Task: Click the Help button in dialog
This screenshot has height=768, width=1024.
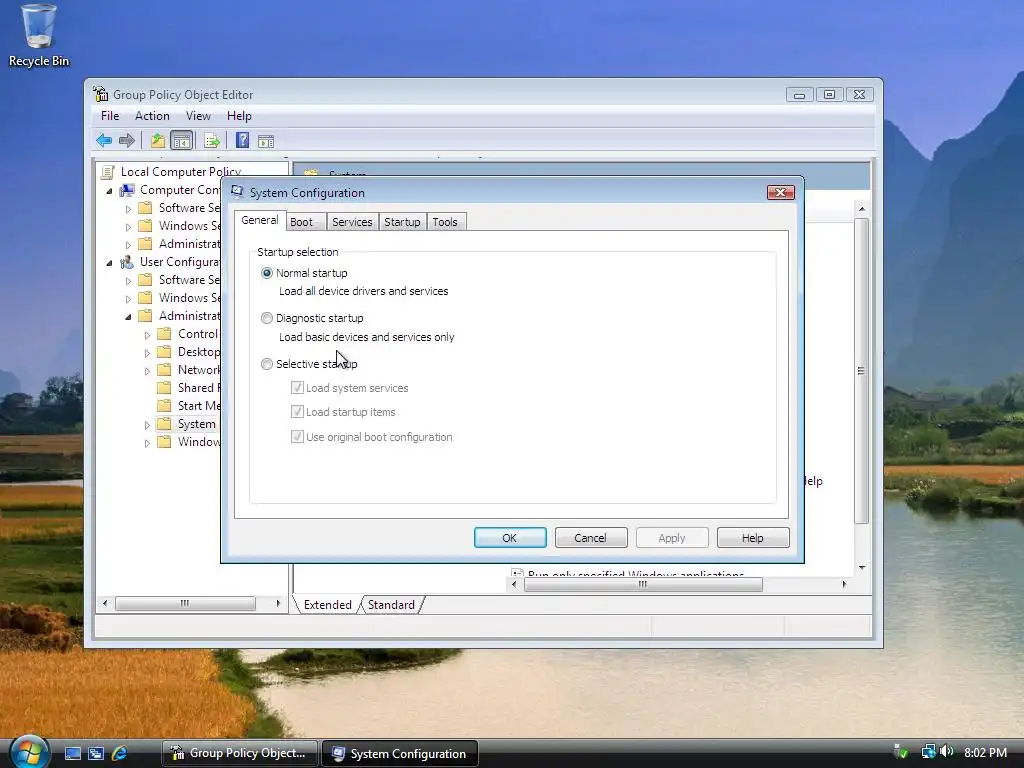Action: 752,537
